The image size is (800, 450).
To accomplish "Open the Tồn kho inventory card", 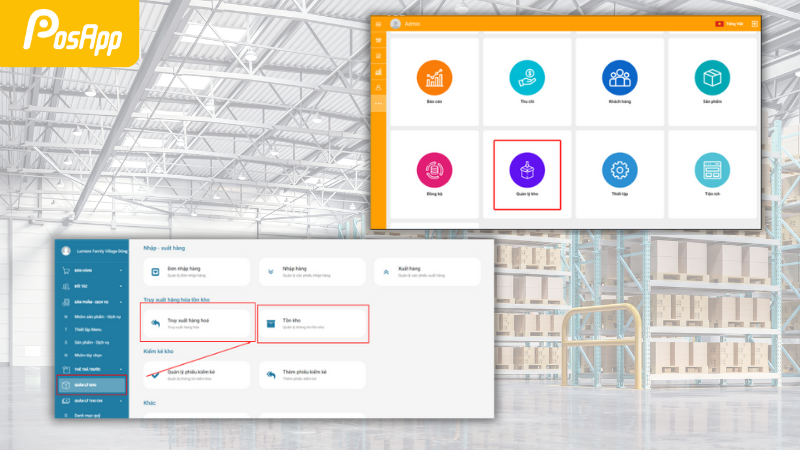I will [x=313, y=322].
